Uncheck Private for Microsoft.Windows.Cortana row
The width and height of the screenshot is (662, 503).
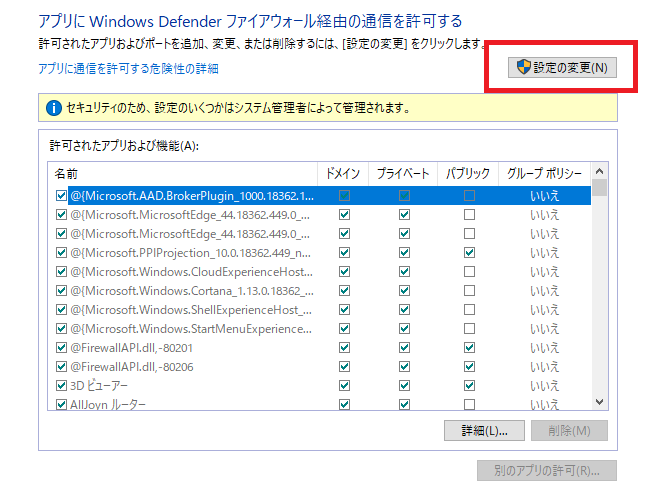[x=404, y=291]
